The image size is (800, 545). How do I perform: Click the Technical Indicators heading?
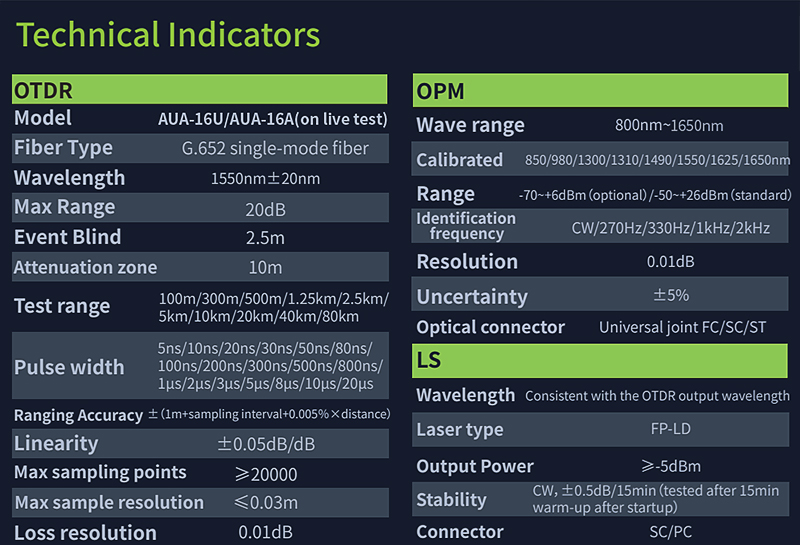click(x=168, y=35)
